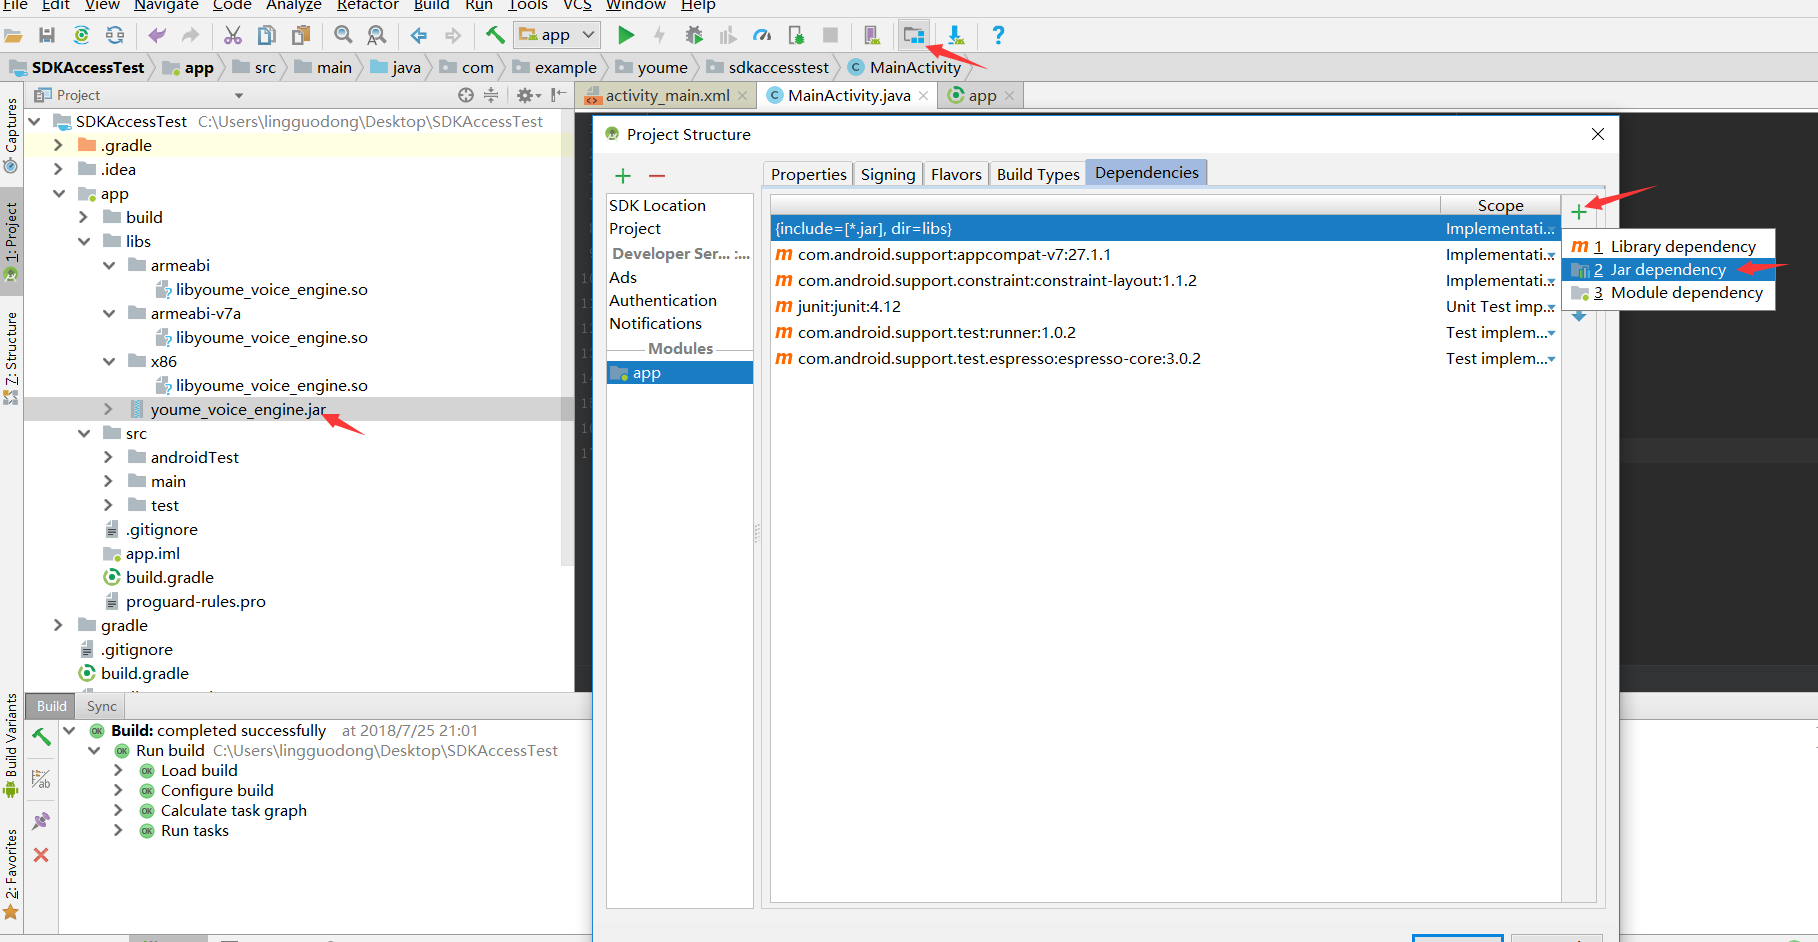The image size is (1818, 942).
Task: Open Project Structure from the toolbar icon
Action: coord(913,36)
